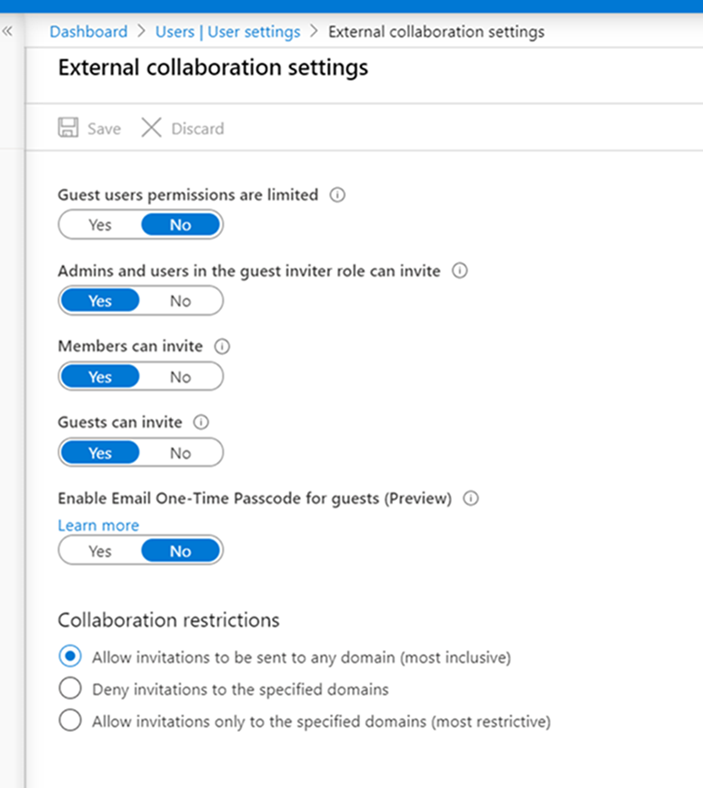This screenshot has width=703, height=788.
Task: Open Users | User settings breadcrumb
Action: (x=228, y=32)
